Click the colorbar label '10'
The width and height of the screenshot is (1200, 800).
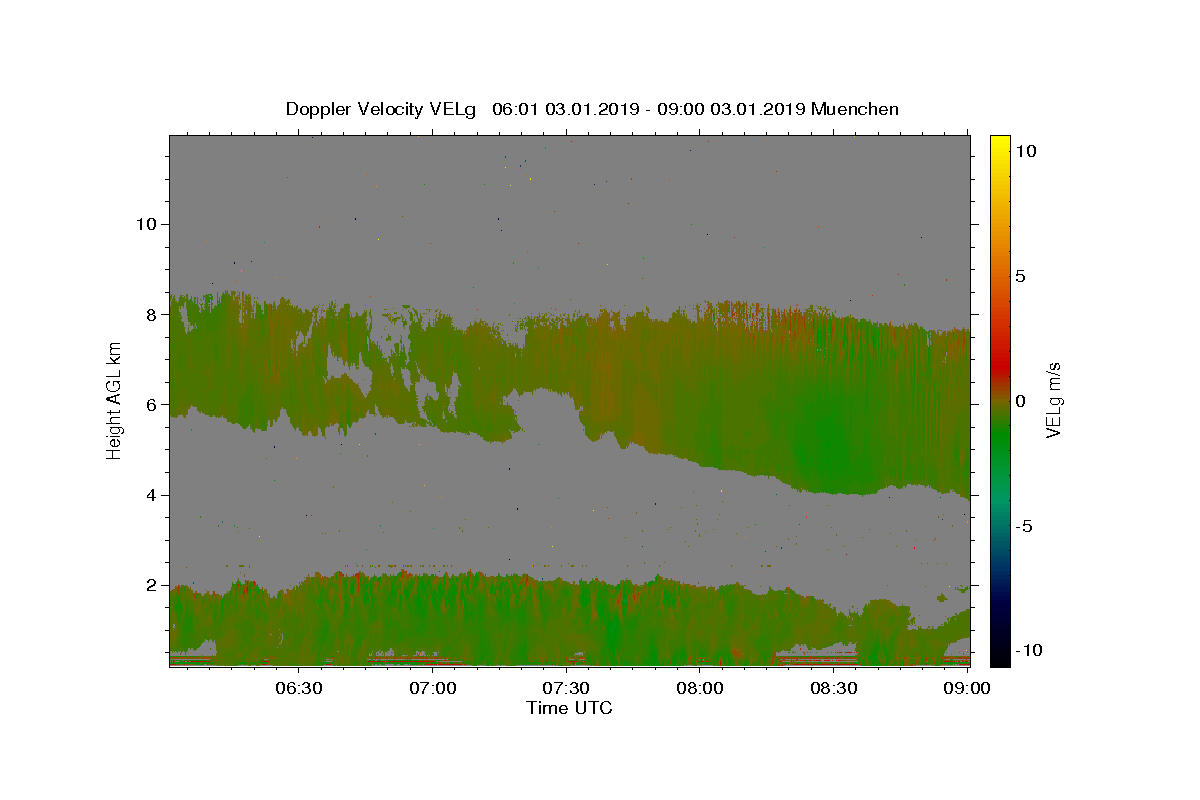[x=1025, y=151]
